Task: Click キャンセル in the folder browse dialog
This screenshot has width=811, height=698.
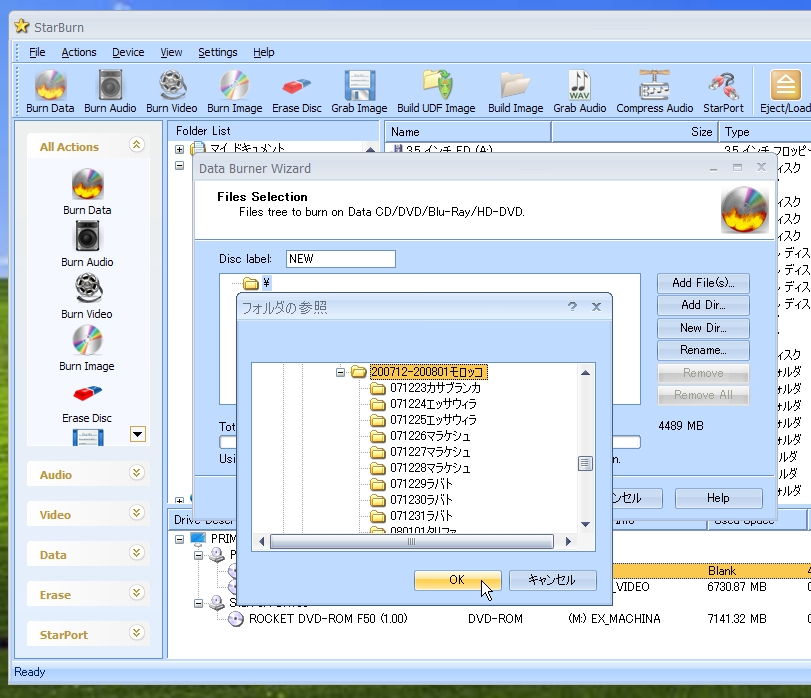Action: coord(552,580)
